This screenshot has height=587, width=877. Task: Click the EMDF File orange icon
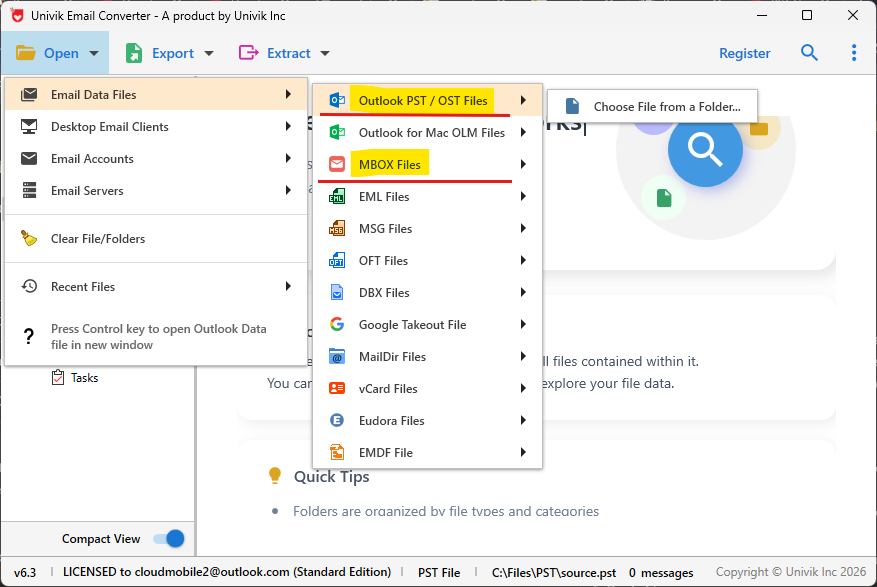pyautogui.click(x=337, y=452)
